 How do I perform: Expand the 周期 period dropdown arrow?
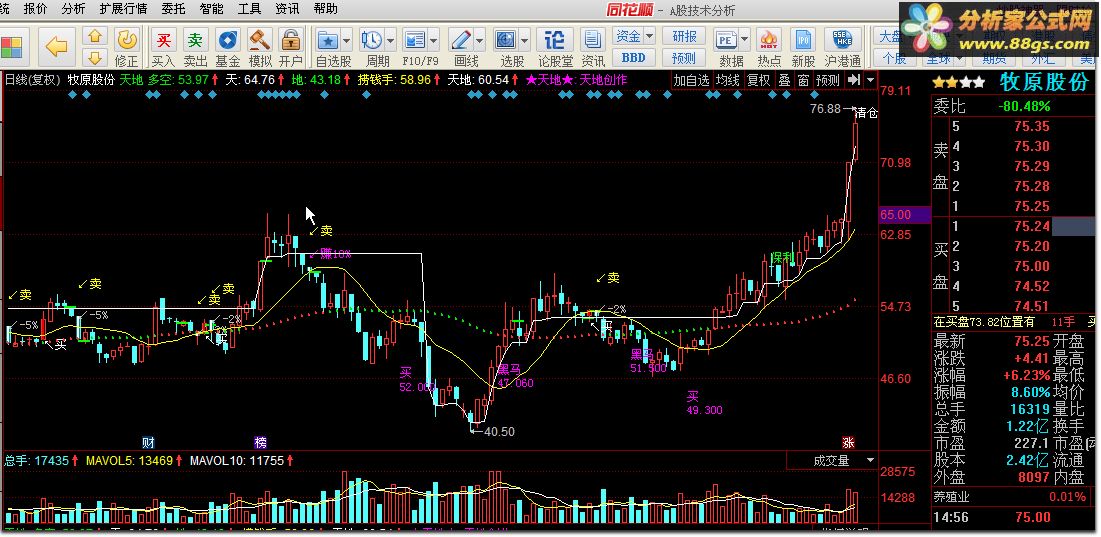[390, 39]
